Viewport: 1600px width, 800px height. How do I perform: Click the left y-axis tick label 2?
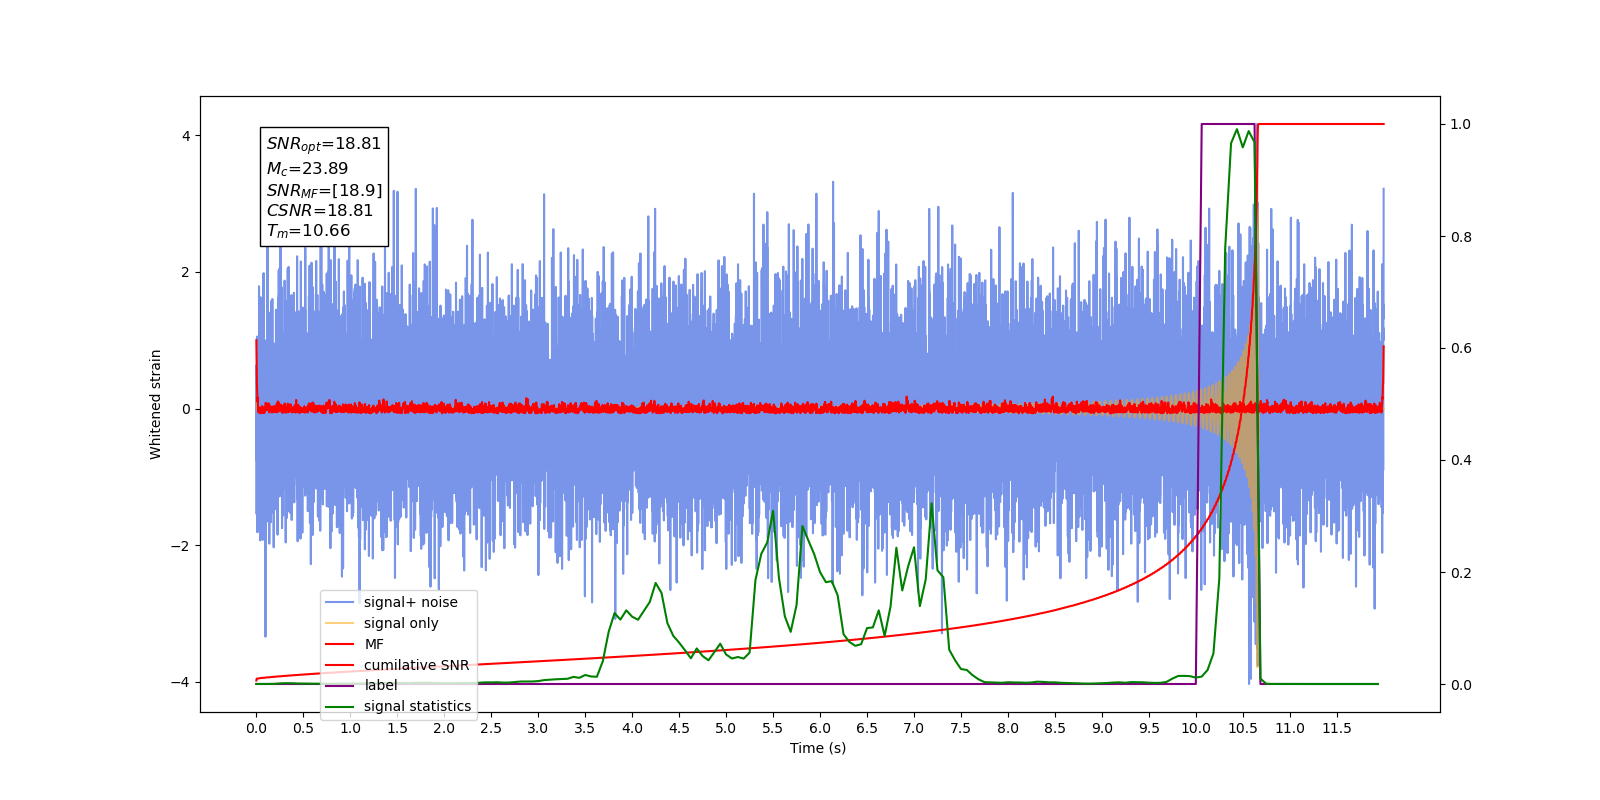pos(185,273)
